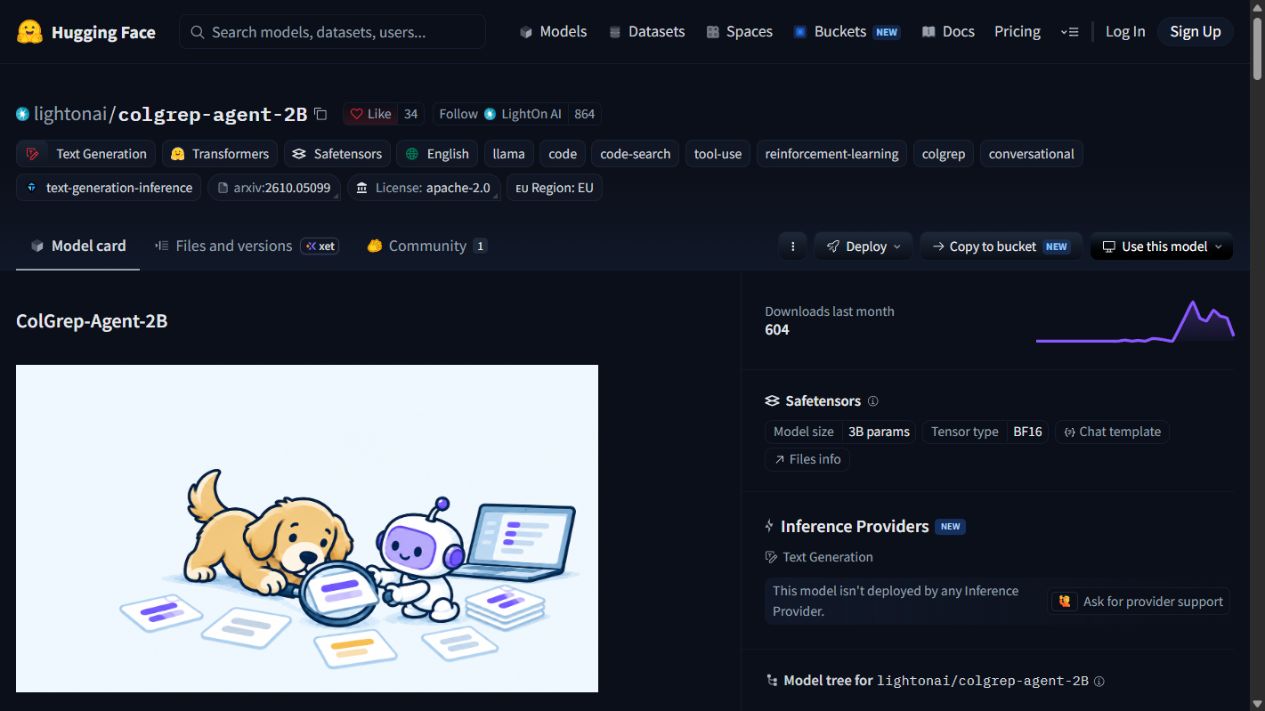Open the Files info link
Viewport: 1265px width, 711px height.
[807, 459]
